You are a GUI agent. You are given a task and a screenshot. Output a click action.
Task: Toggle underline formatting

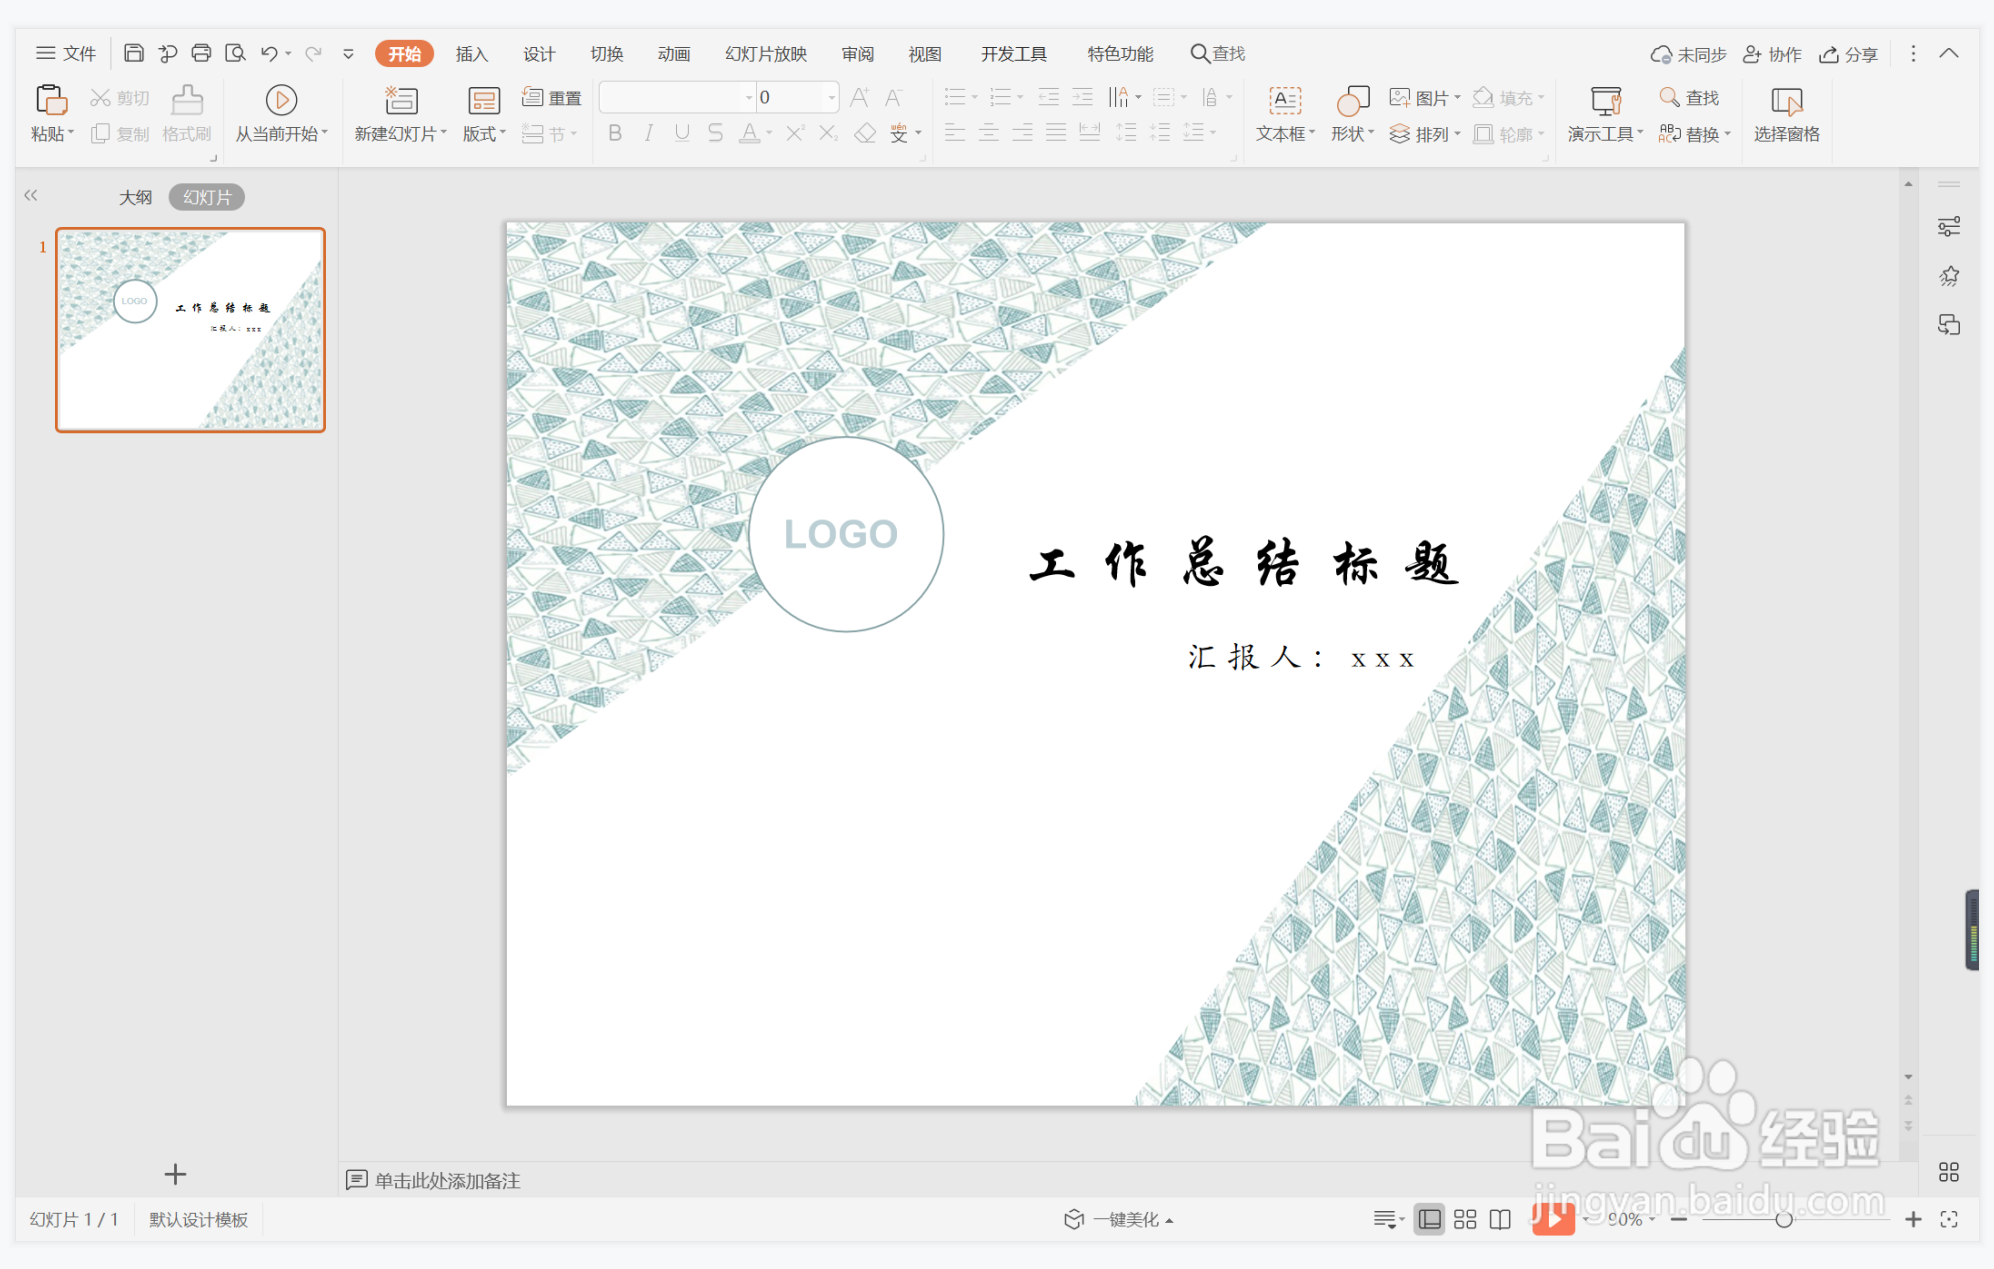coord(681,133)
